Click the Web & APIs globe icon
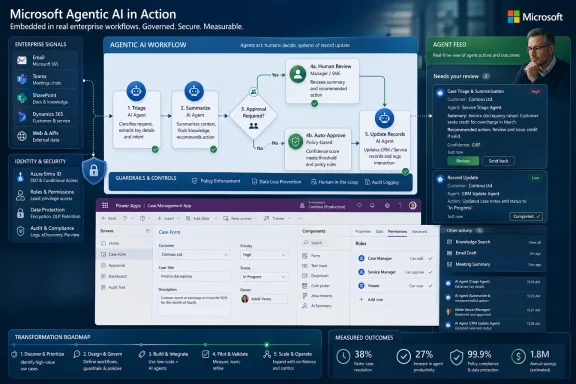Image resolution: width=576 pixels, height=384 pixels. click(22, 136)
